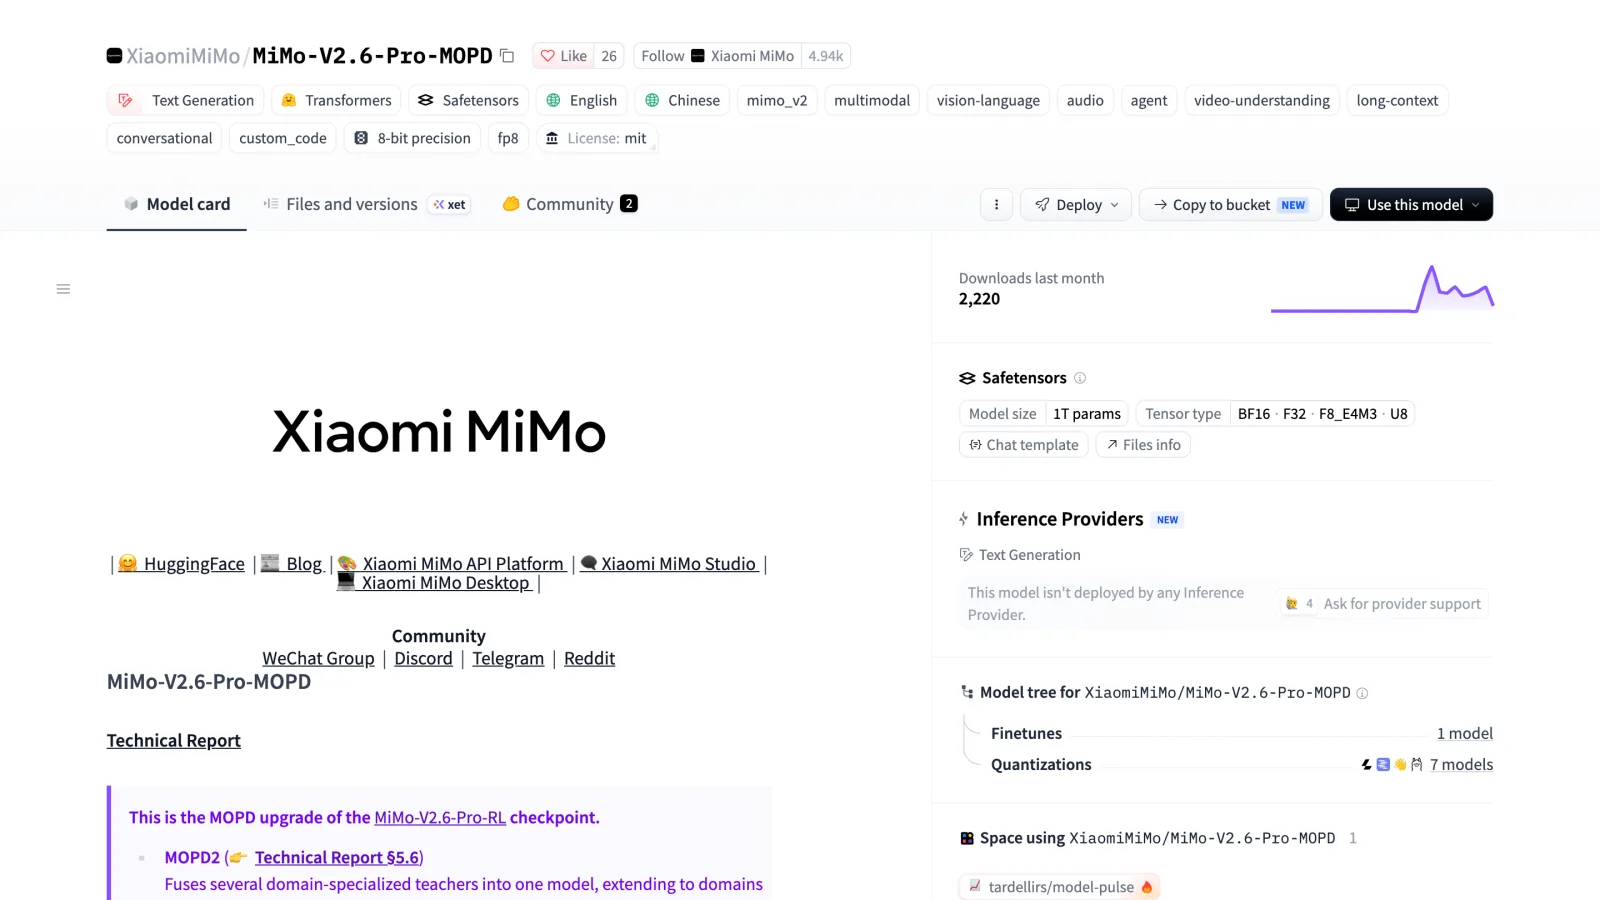This screenshot has width=1600, height=900.
Task: Open the WeChat Group link
Action: pyautogui.click(x=318, y=659)
